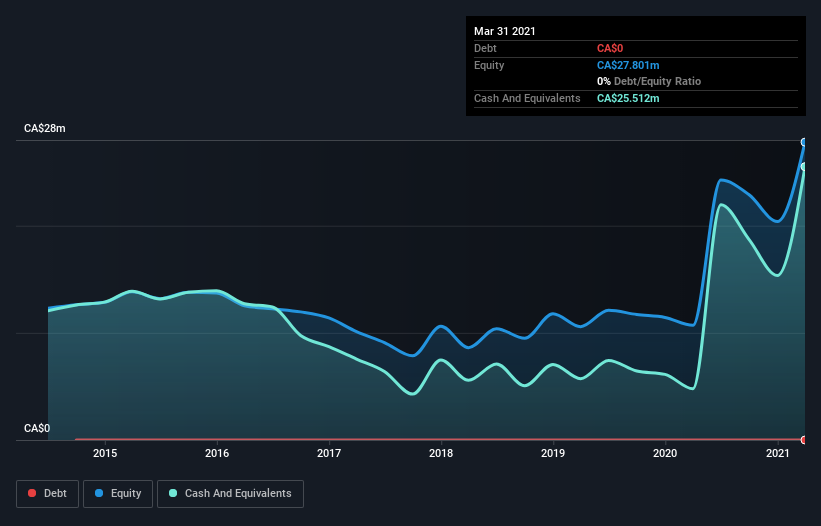Screen dimensions: 821x526
Task: Click the teal Cash legend dot
Action: [x=173, y=493]
